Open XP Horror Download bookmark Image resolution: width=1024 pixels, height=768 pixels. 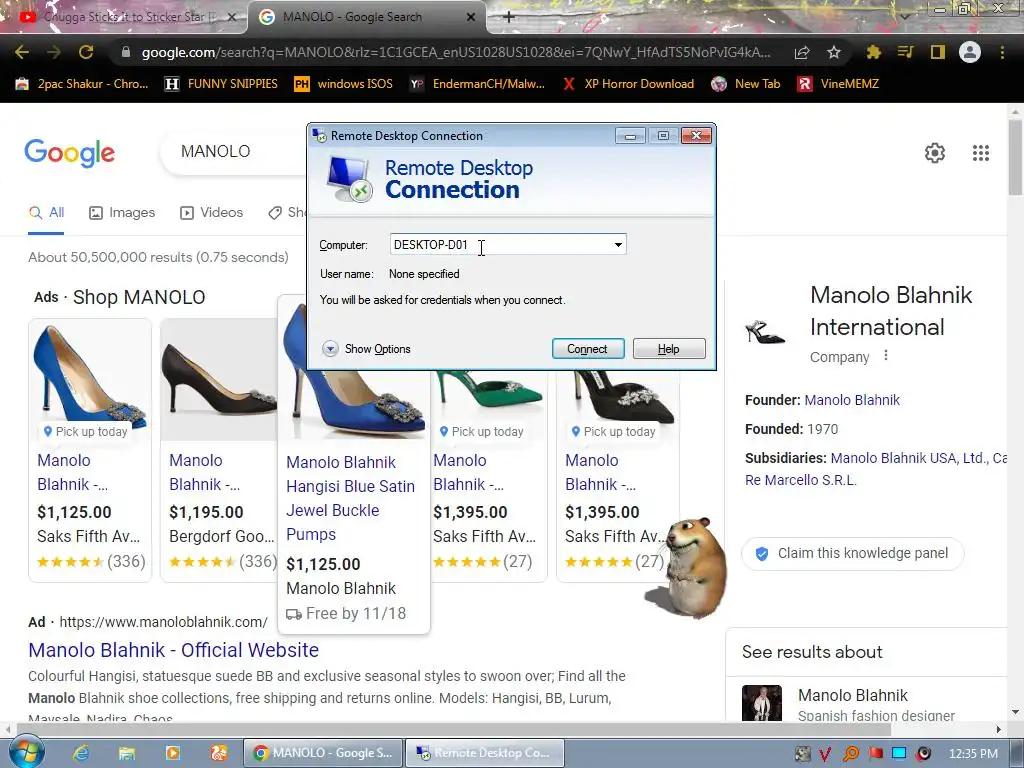coord(628,84)
